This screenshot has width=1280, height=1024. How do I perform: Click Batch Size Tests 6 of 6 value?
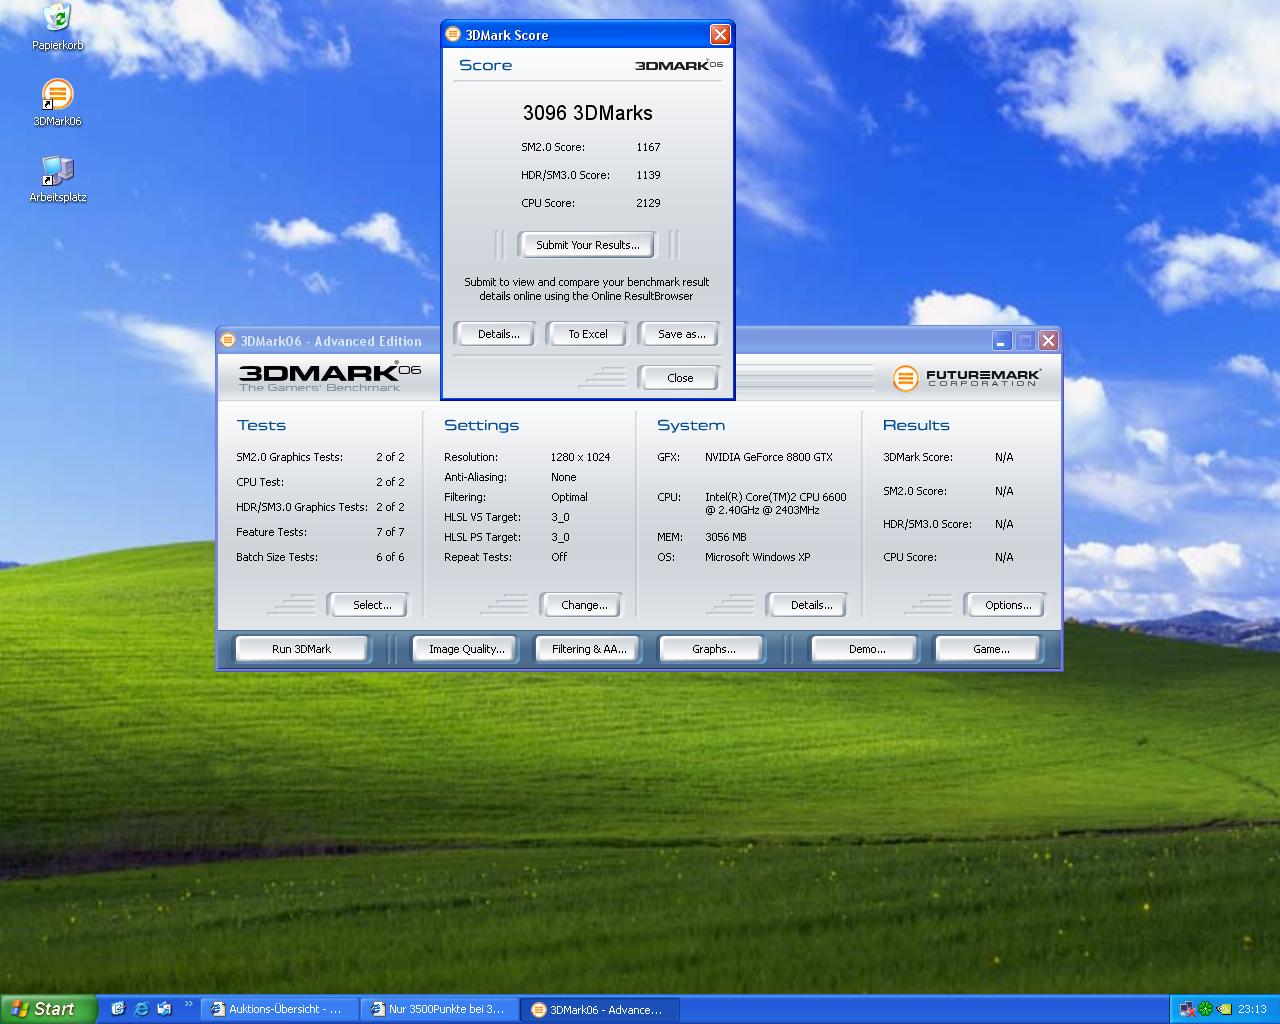coord(390,557)
